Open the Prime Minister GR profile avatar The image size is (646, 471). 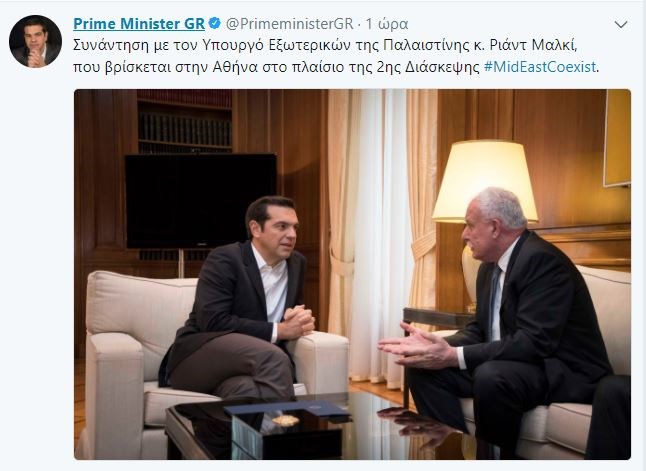coord(35,42)
